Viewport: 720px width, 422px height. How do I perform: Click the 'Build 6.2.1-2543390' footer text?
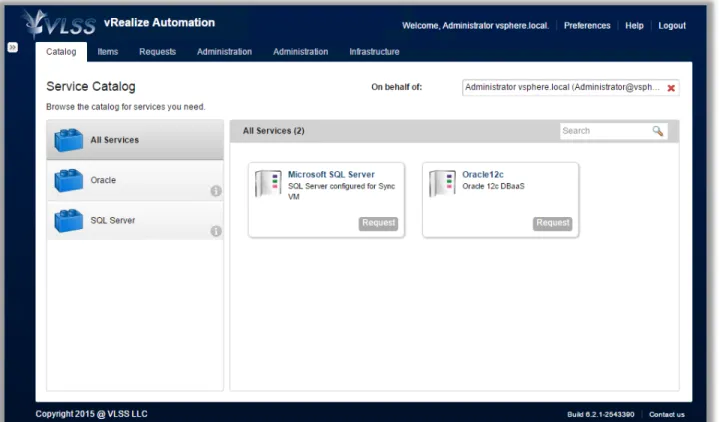[601, 414]
